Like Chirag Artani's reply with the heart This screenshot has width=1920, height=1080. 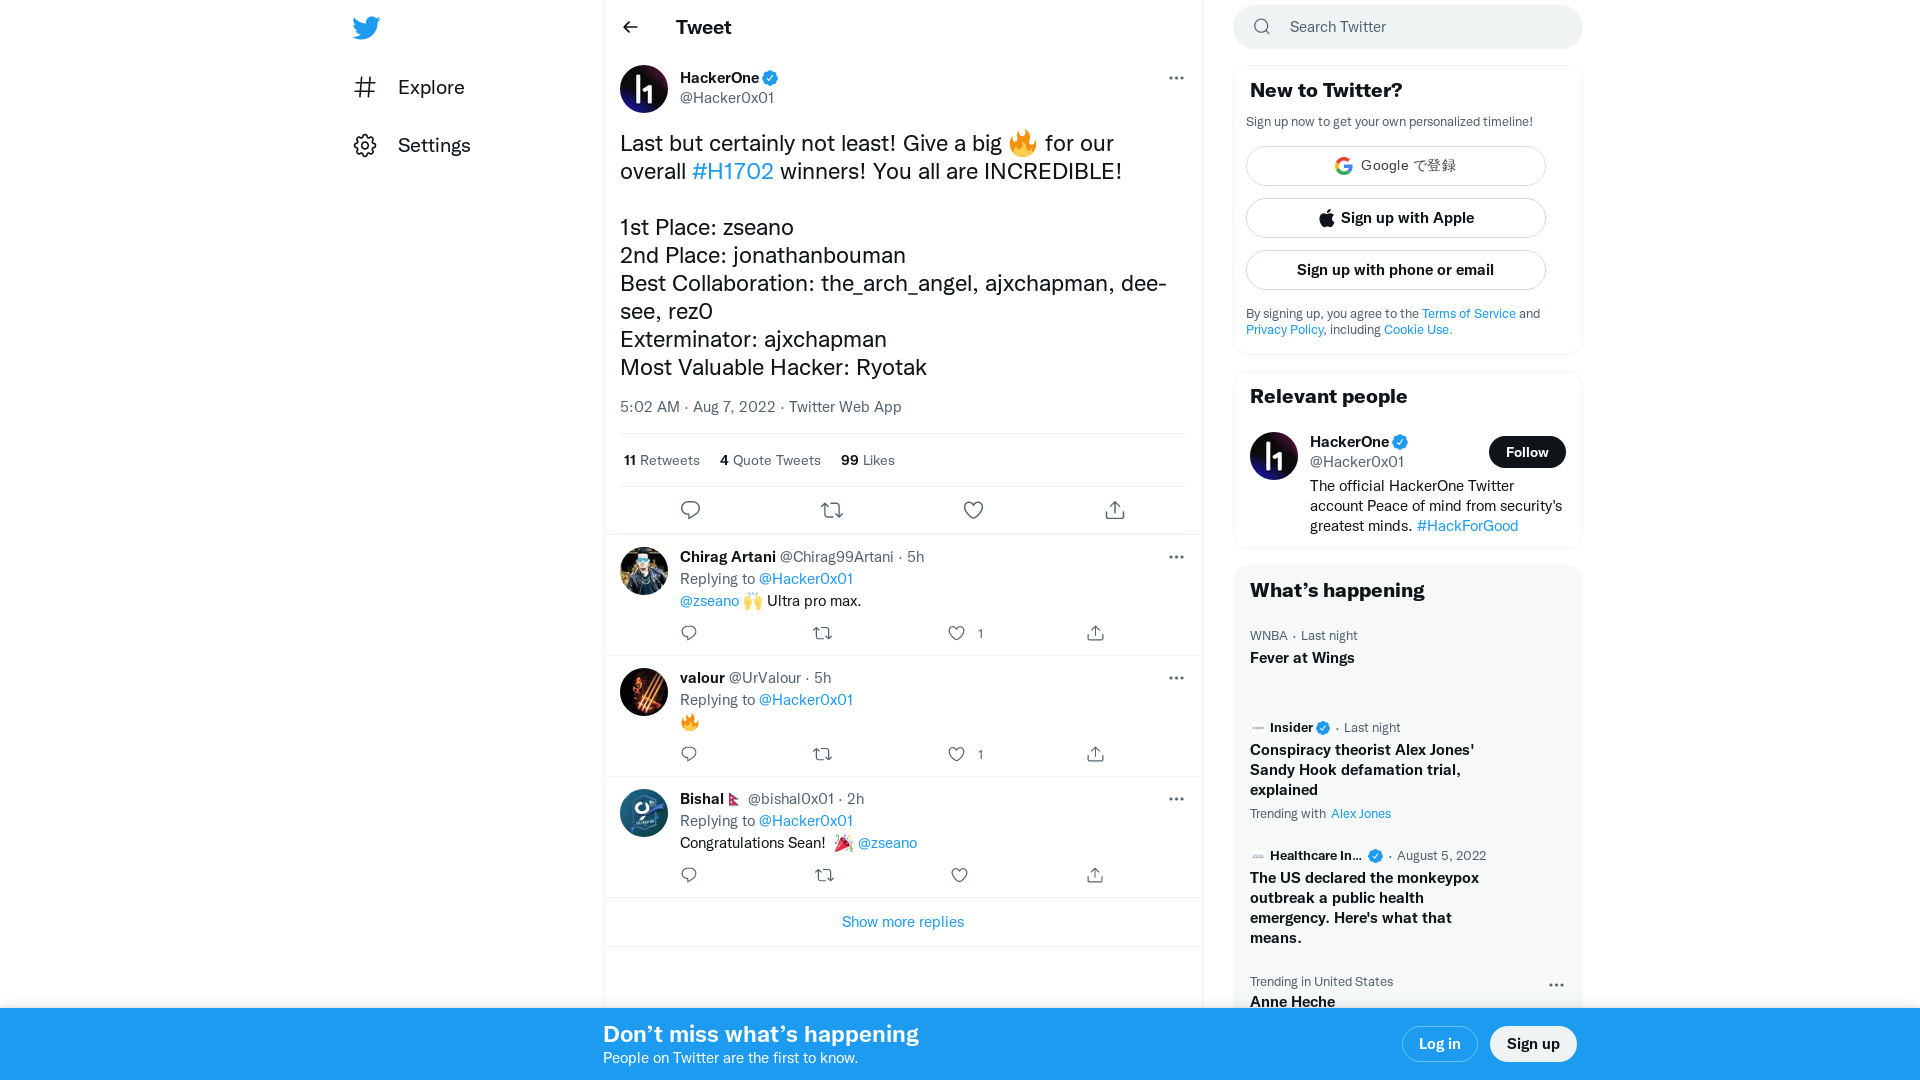coord(956,633)
